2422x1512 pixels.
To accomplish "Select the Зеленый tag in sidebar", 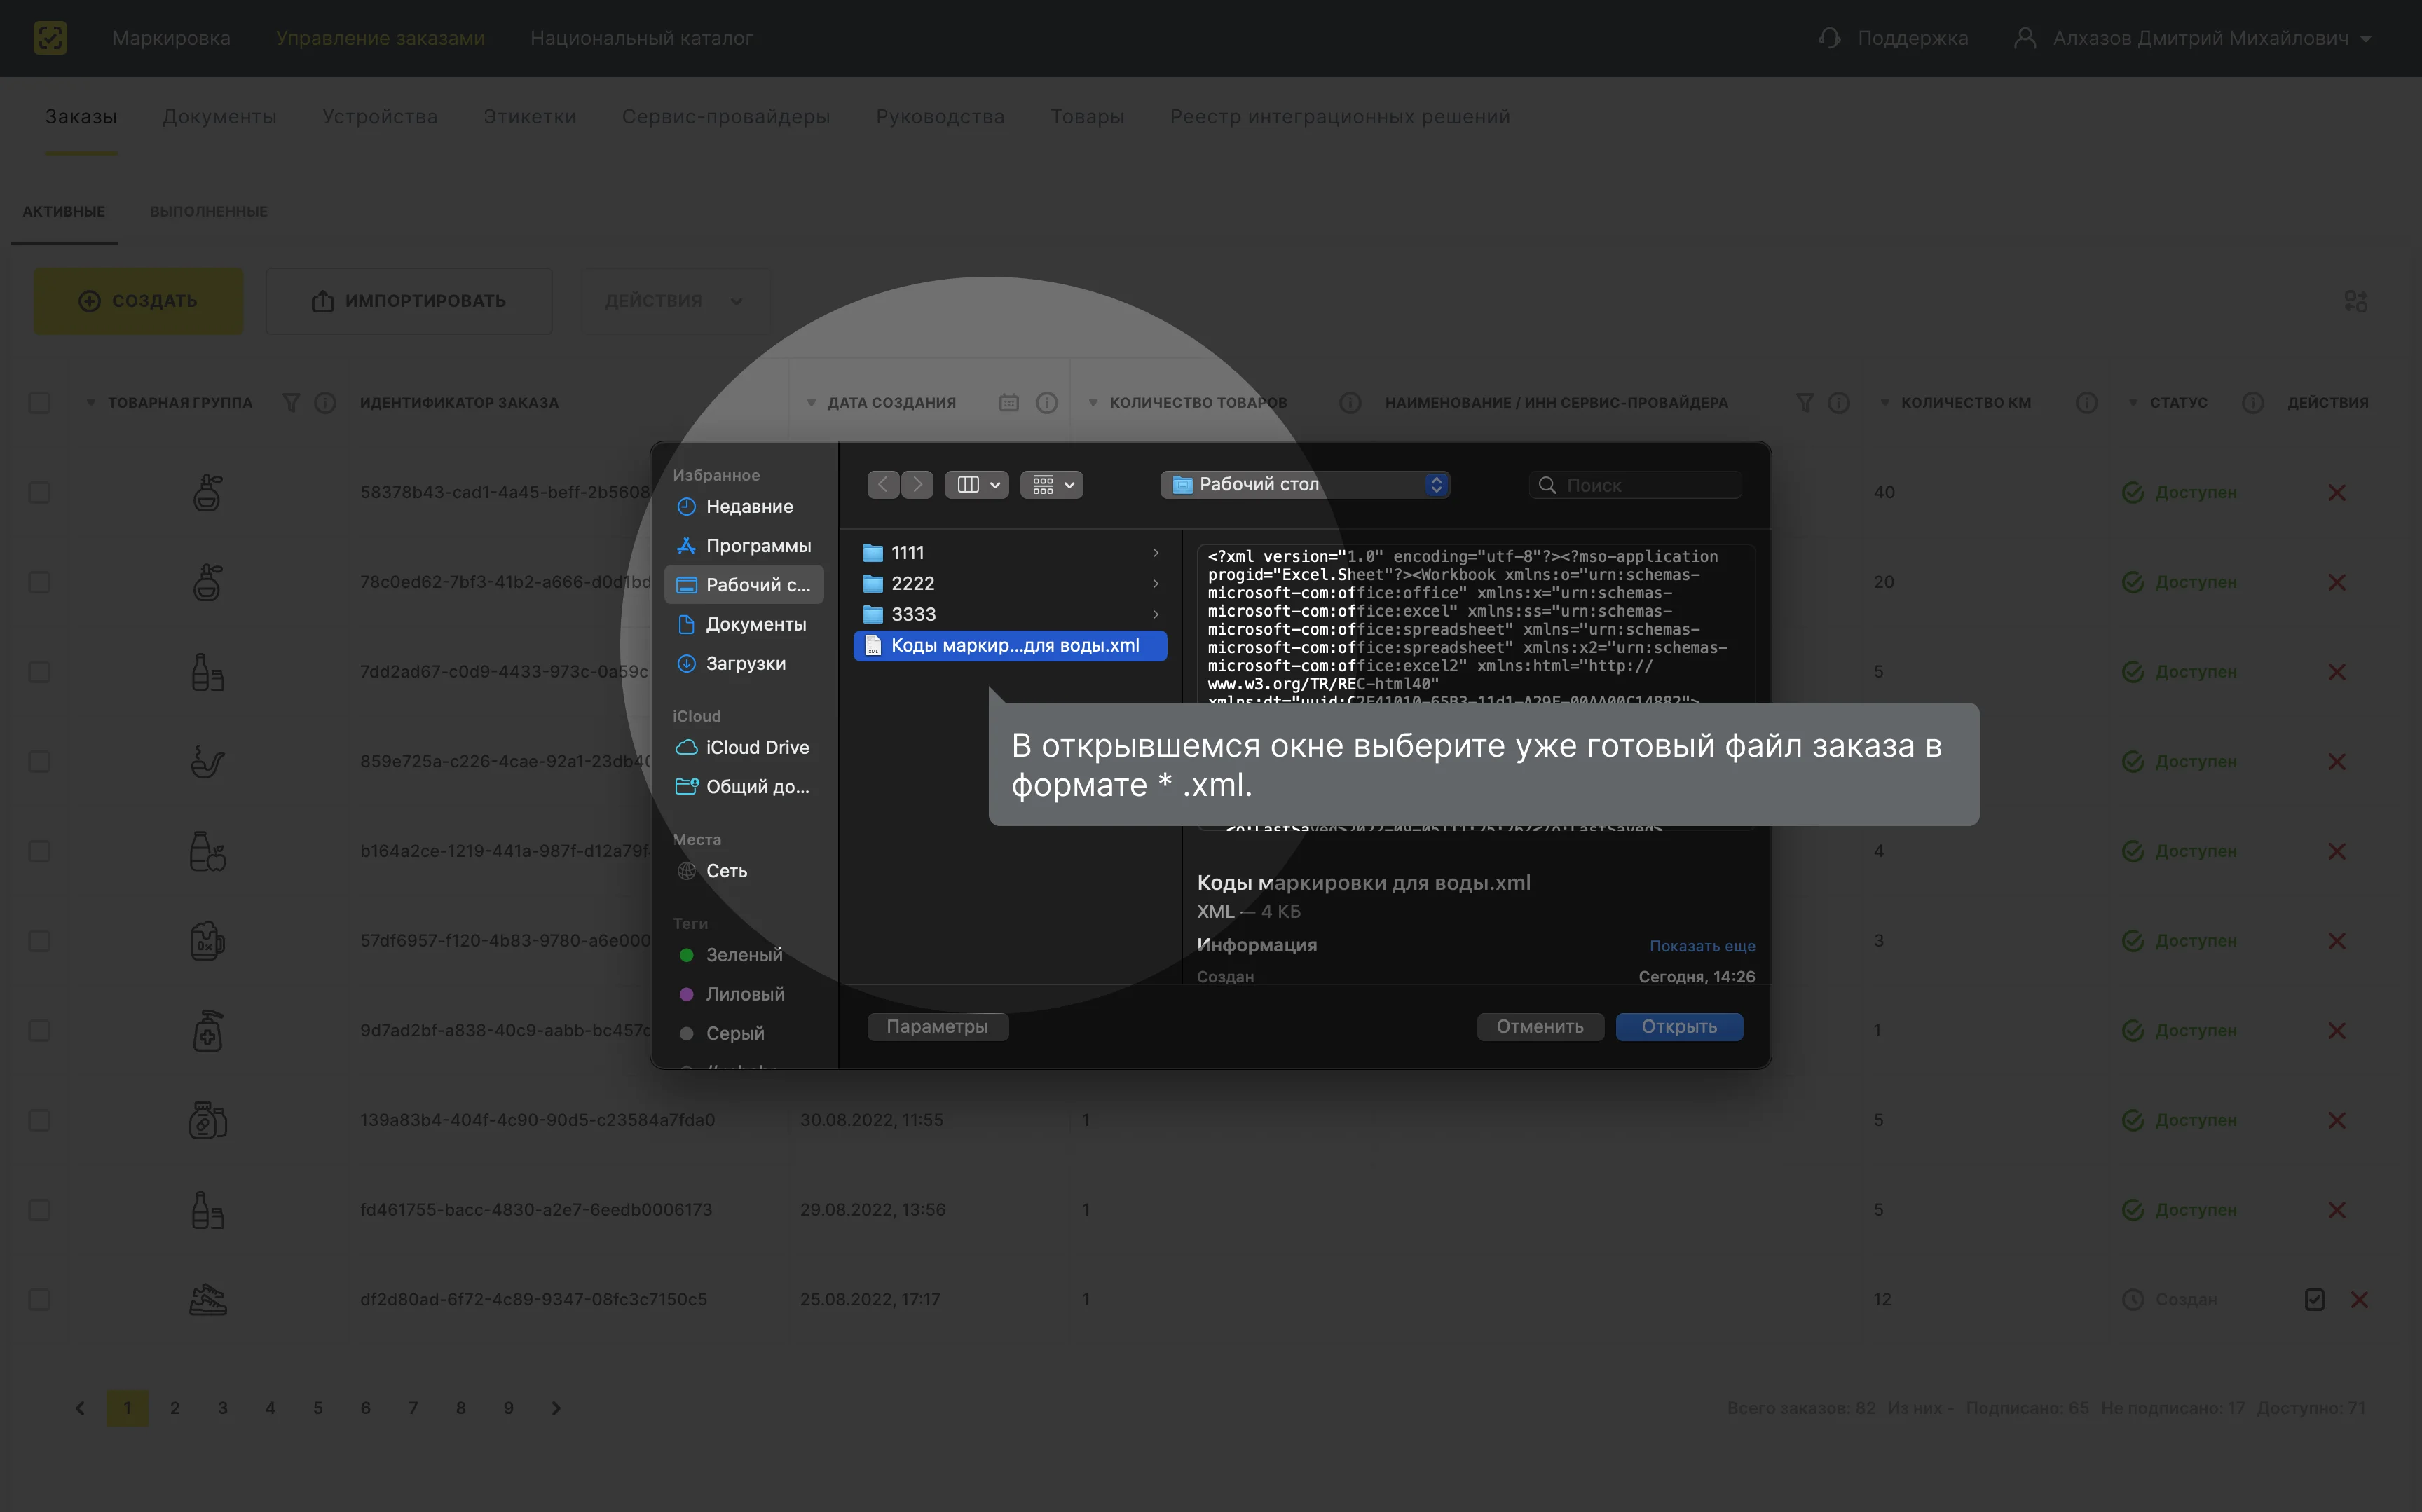I will click(744, 954).
